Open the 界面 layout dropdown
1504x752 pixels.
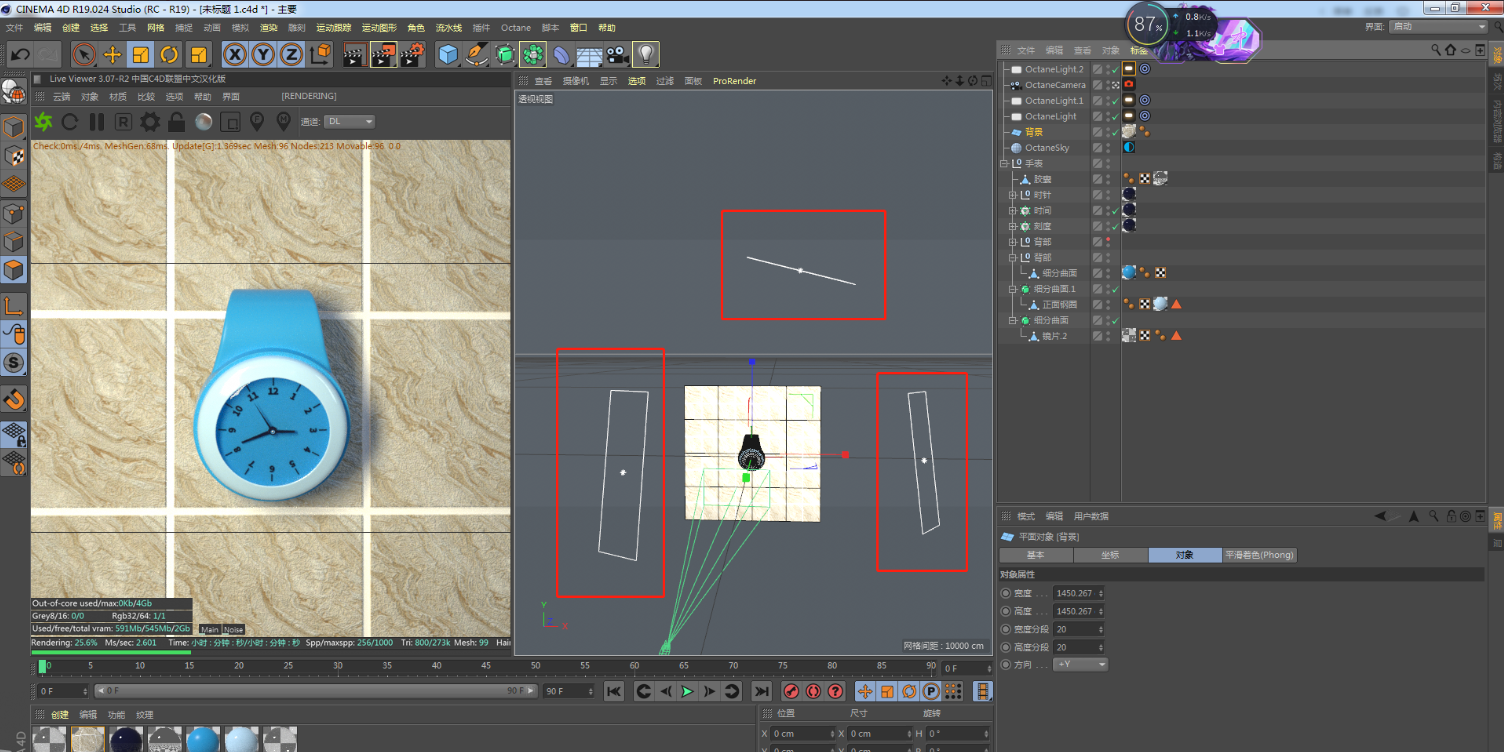tap(1439, 27)
